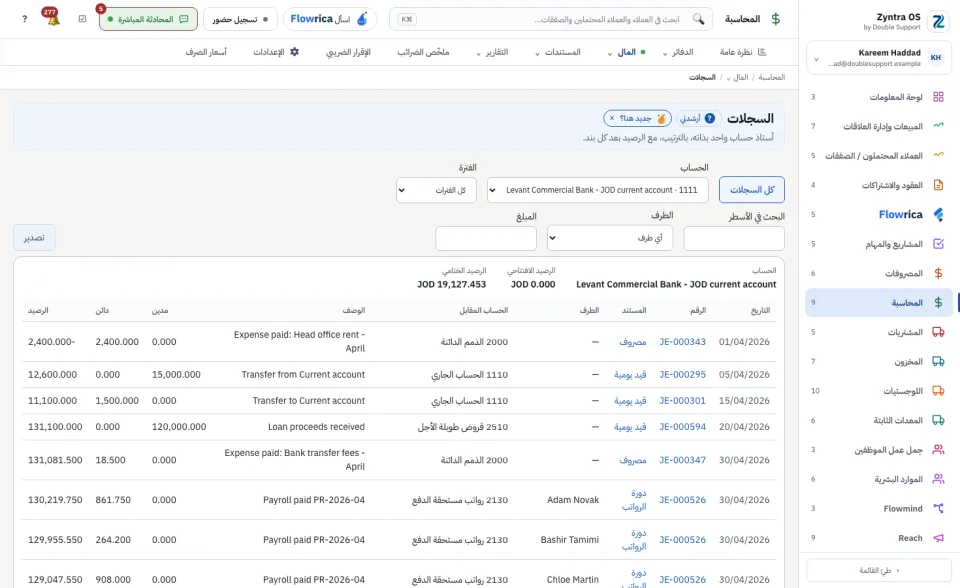This screenshot has width=960, height=588.
Task: Open المشتريات purchases truck icon
Action: click(937, 332)
